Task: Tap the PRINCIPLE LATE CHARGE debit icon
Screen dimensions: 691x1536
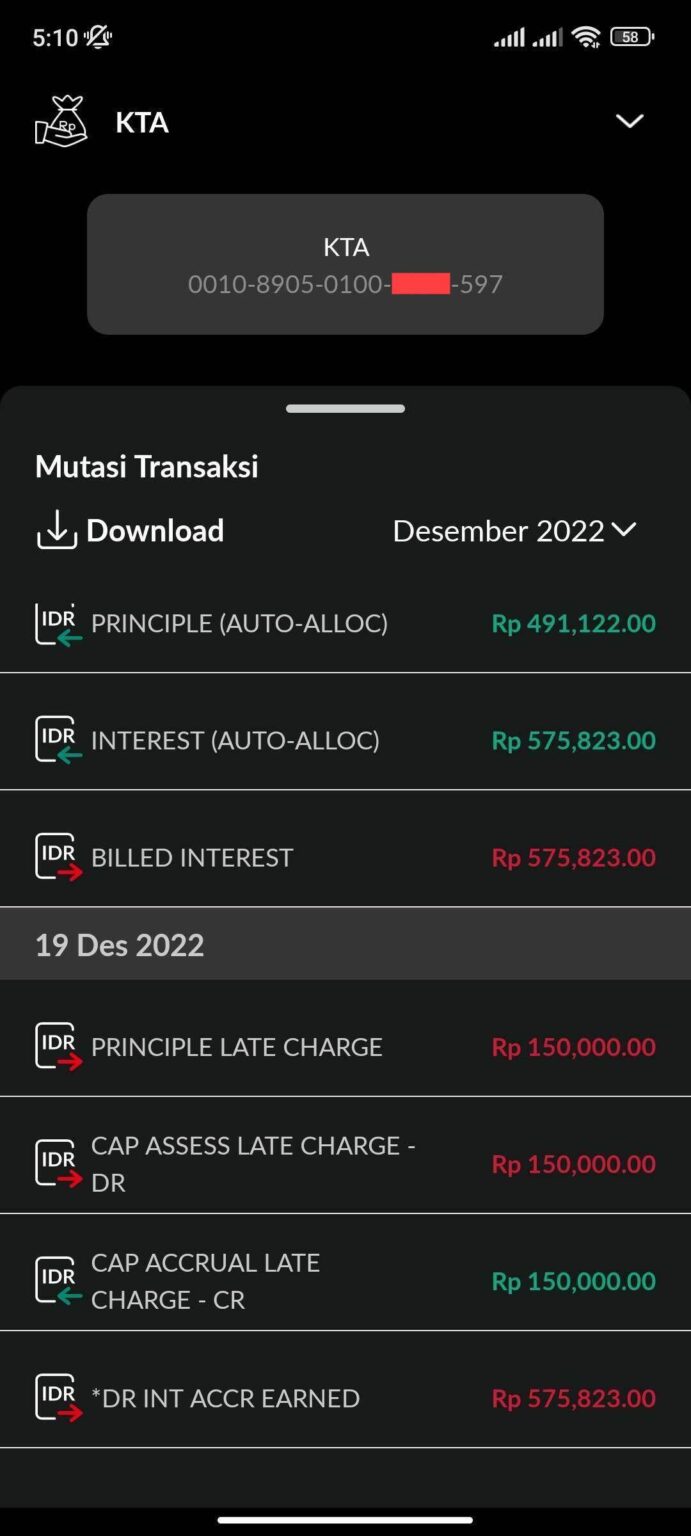Action: pyautogui.click(x=58, y=1047)
